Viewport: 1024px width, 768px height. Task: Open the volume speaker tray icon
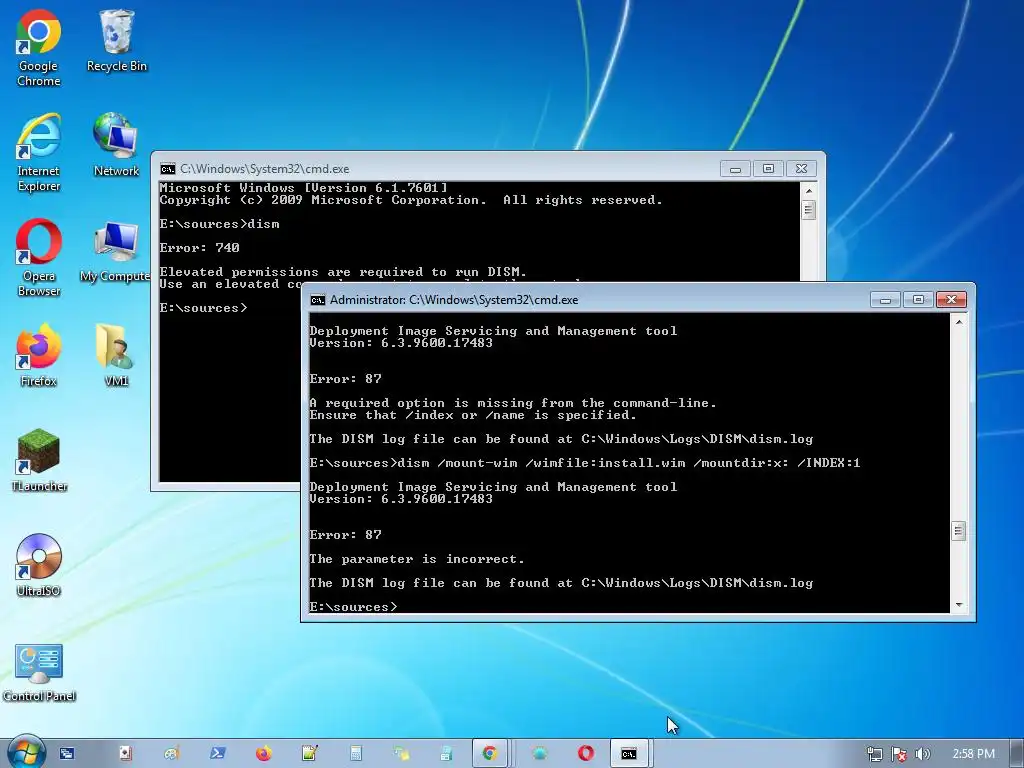922,754
